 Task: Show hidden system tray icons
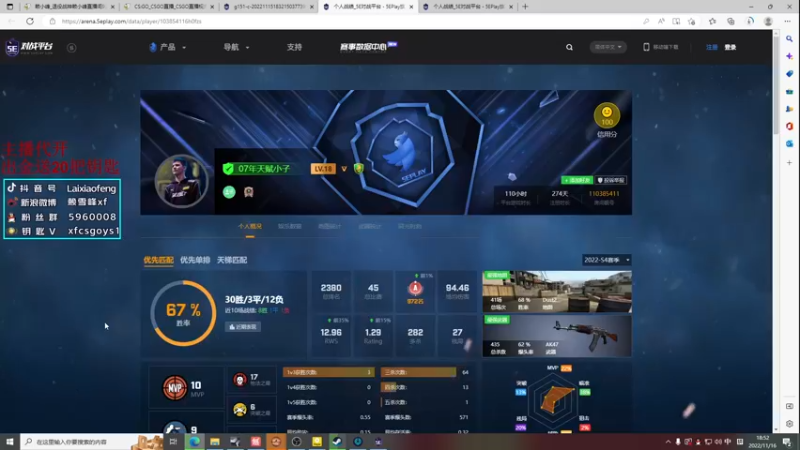coord(668,442)
